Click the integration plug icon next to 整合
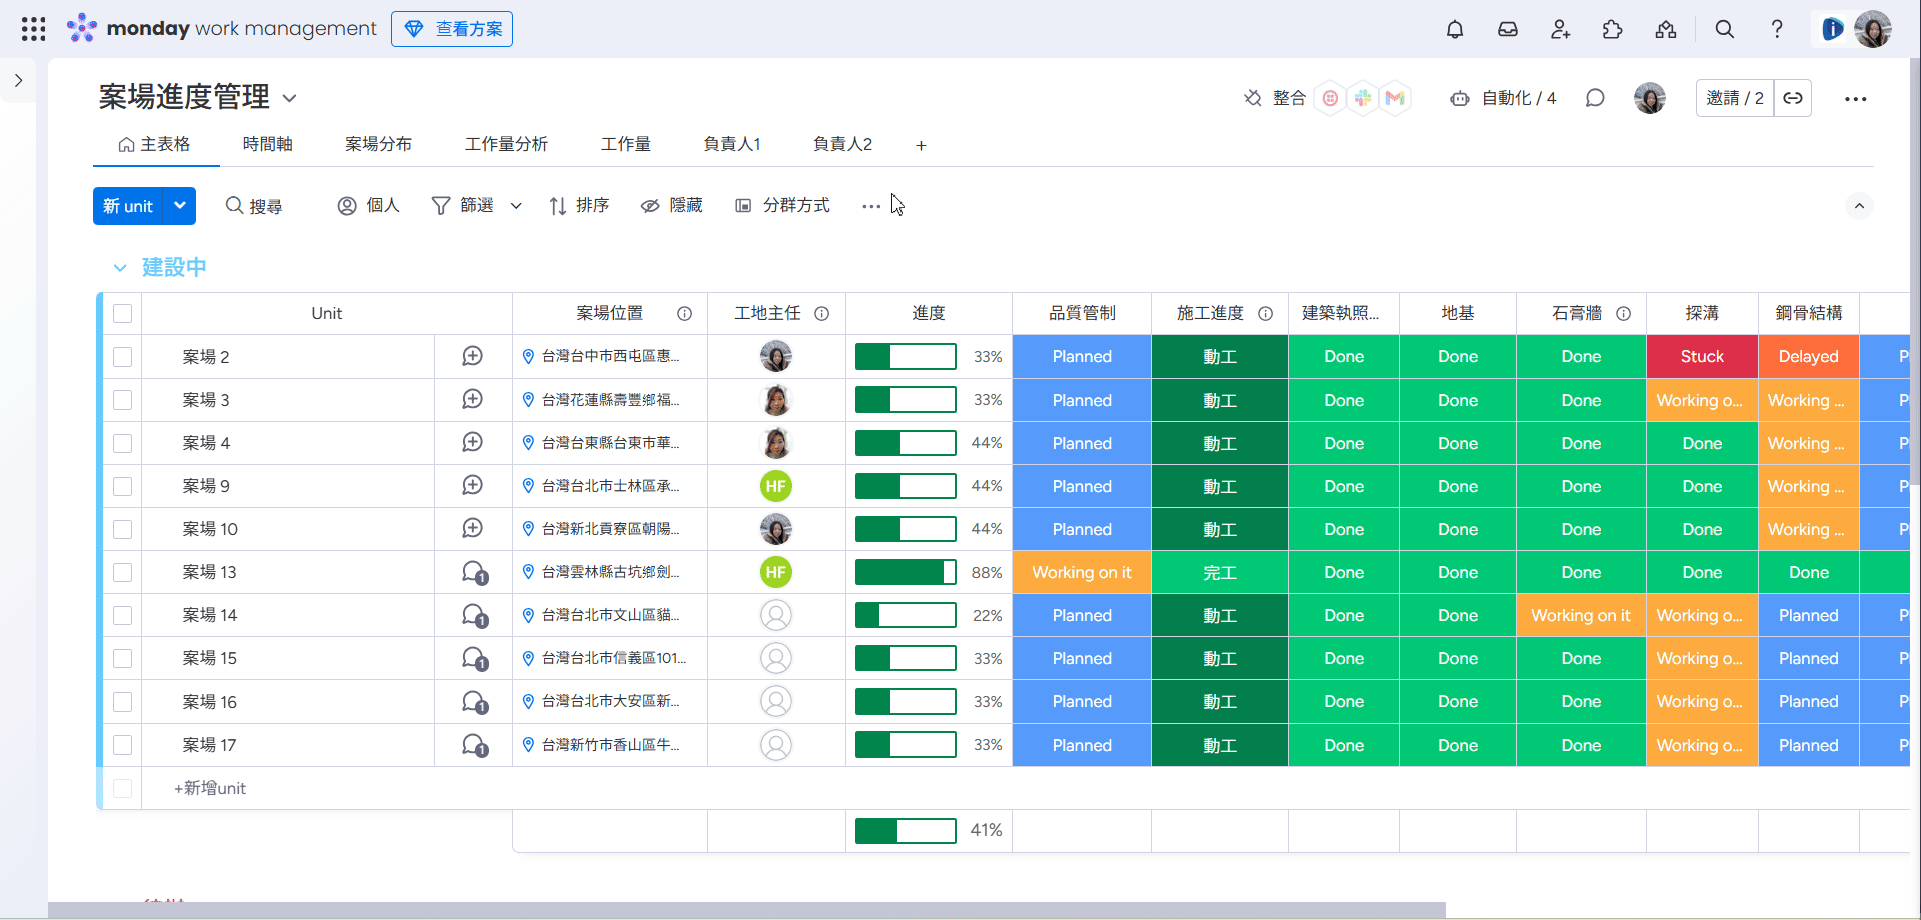The height and width of the screenshot is (920, 1921). pyautogui.click(x=1253, y=98)
